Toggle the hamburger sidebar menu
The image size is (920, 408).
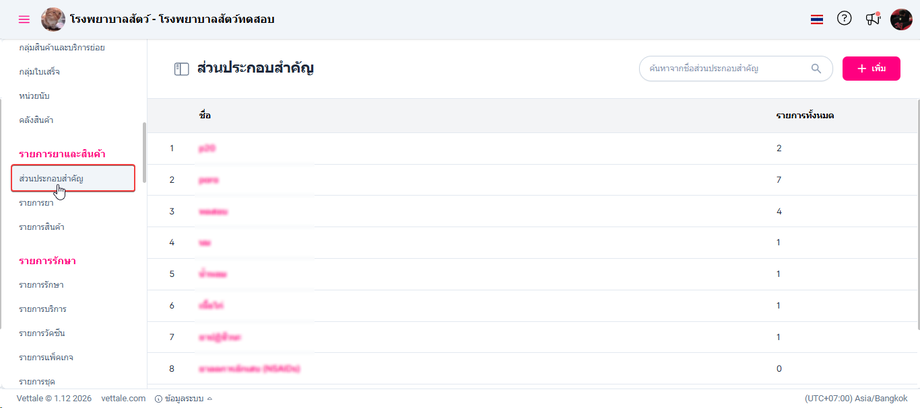coord(24,19)
